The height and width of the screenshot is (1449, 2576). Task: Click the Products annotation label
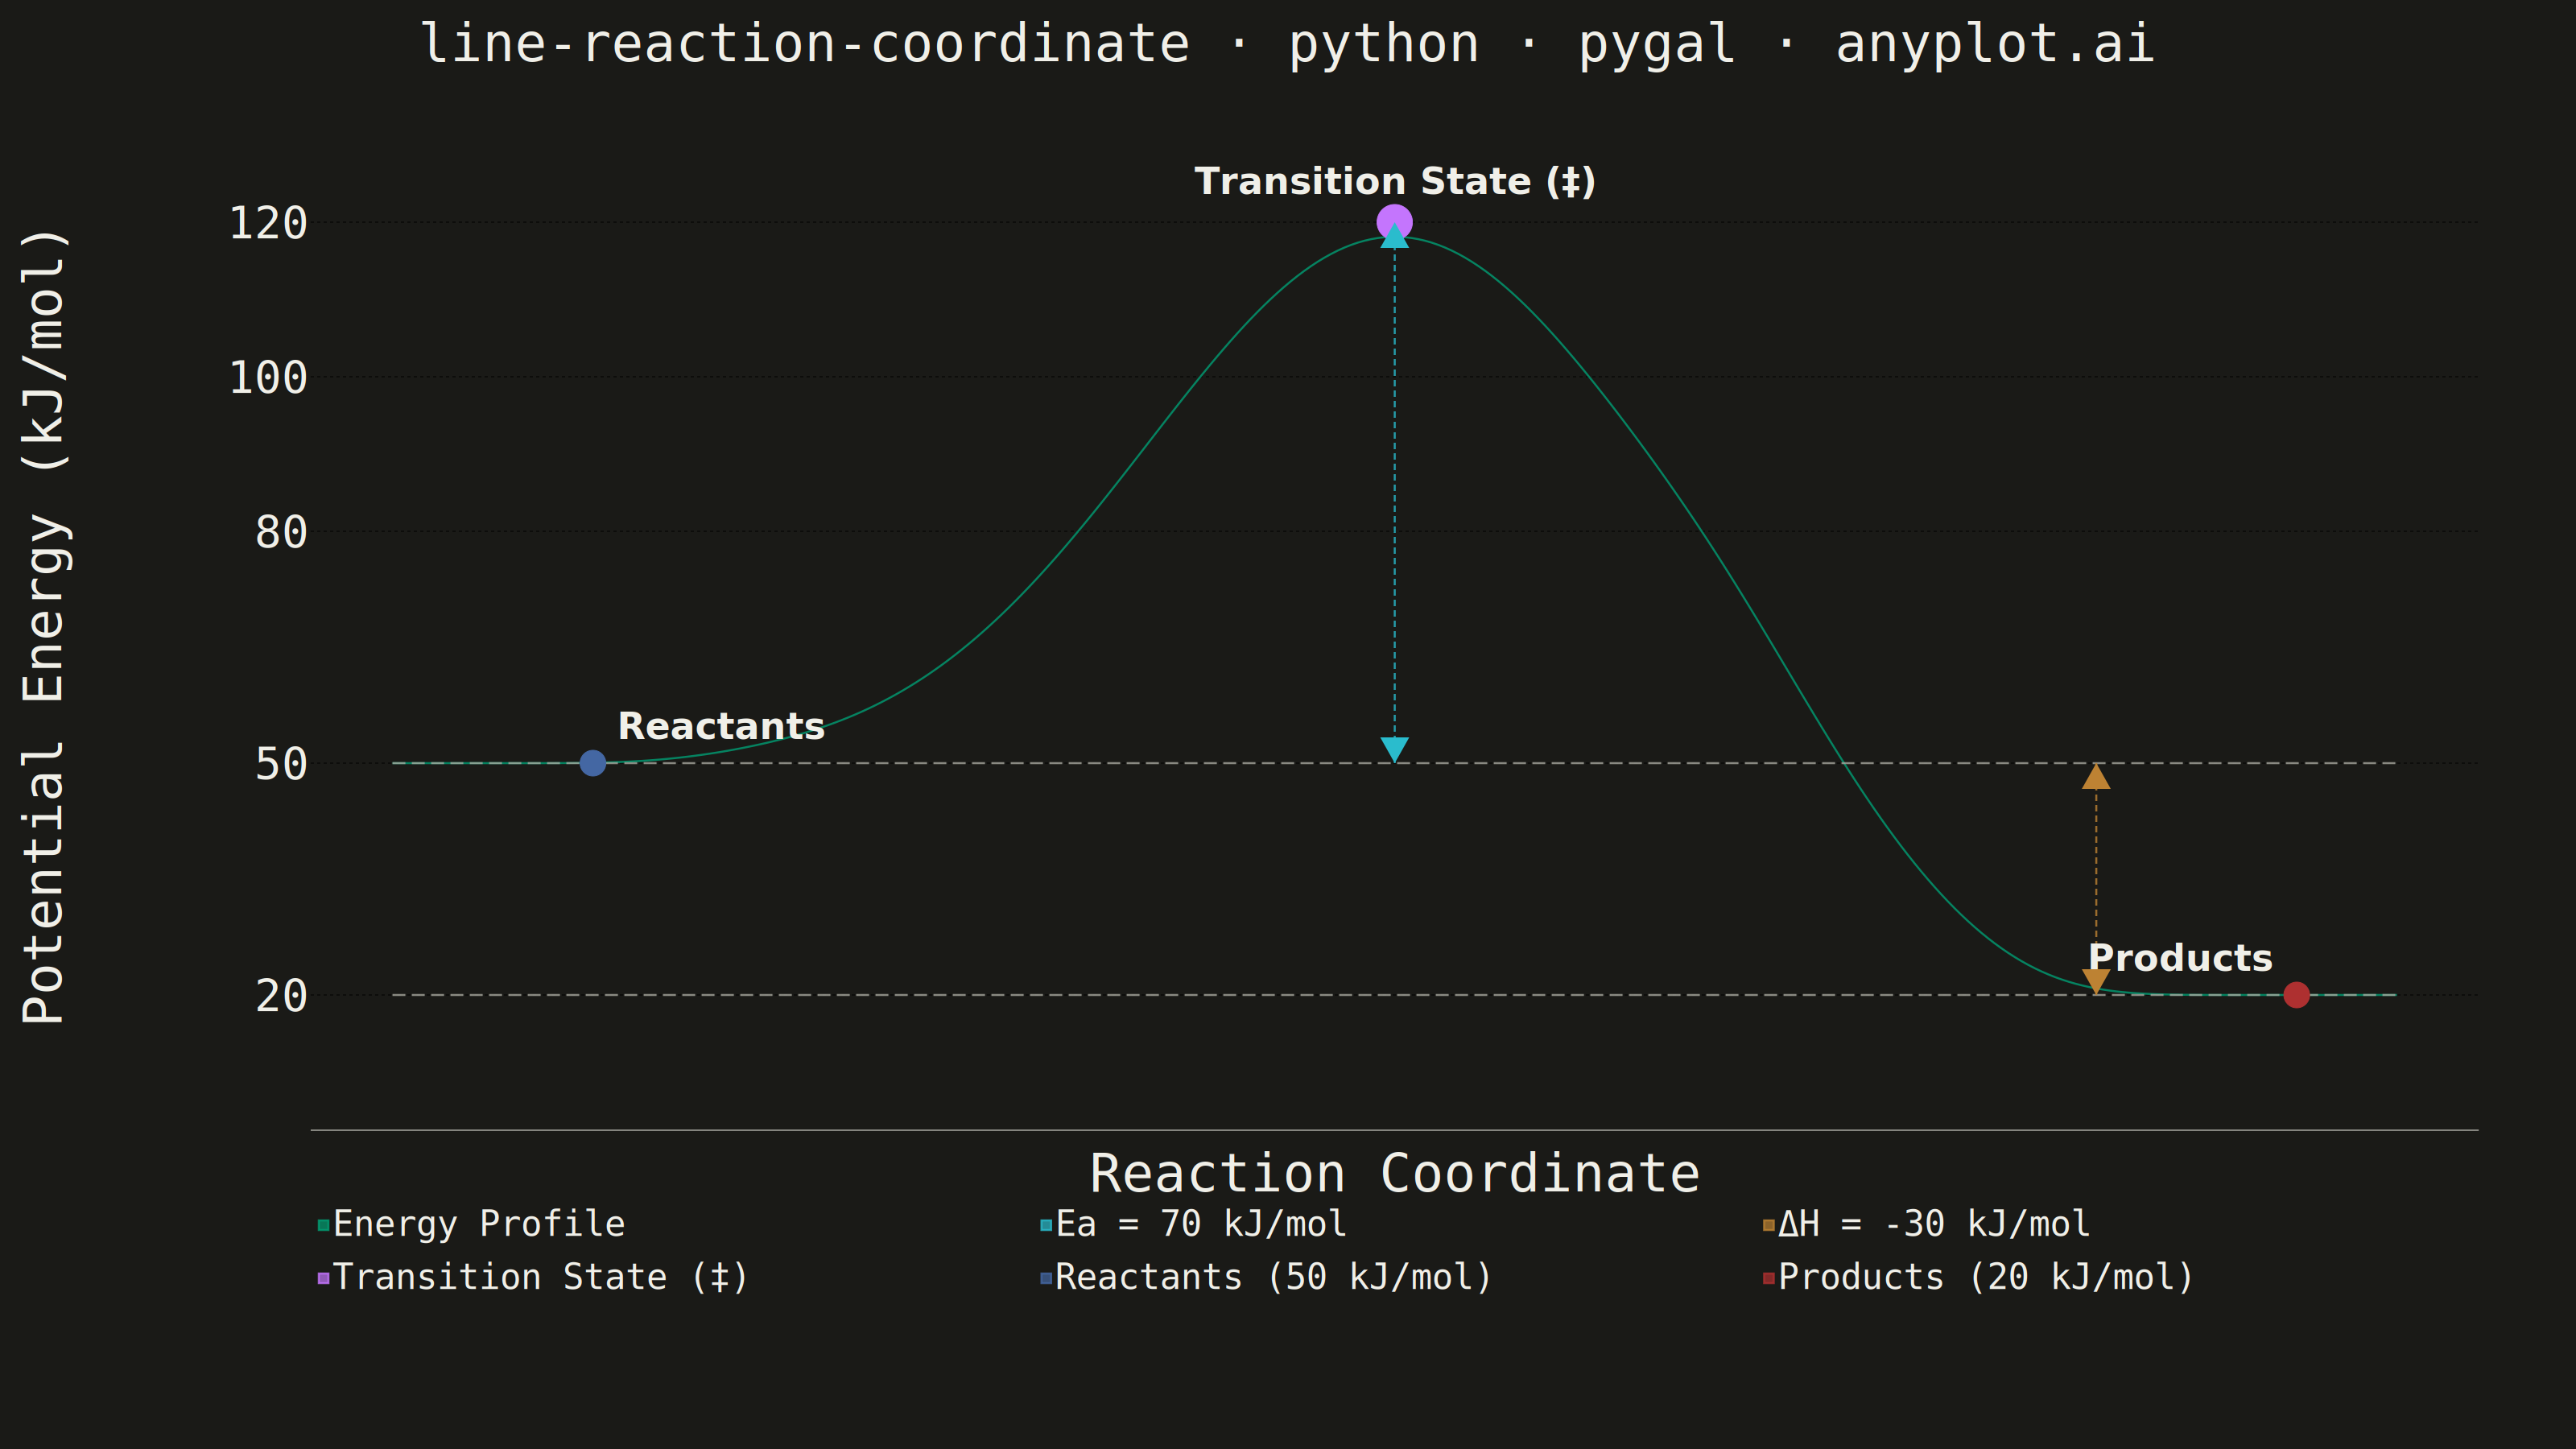[2180, 958]
